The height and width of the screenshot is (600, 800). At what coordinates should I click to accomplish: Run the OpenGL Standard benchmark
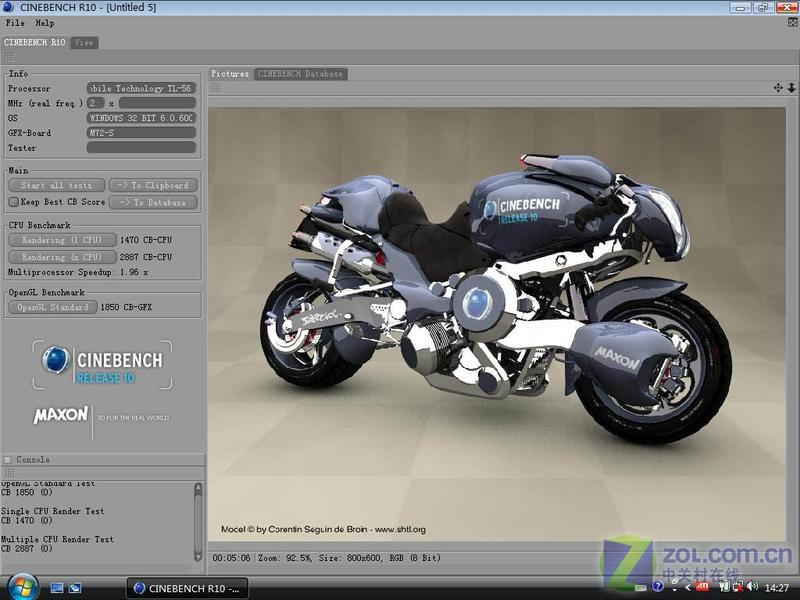tap(53, 307)
